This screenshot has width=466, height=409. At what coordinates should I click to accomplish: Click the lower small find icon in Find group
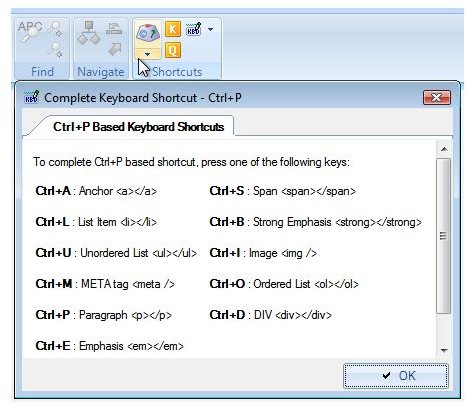(x=55, y=50)
